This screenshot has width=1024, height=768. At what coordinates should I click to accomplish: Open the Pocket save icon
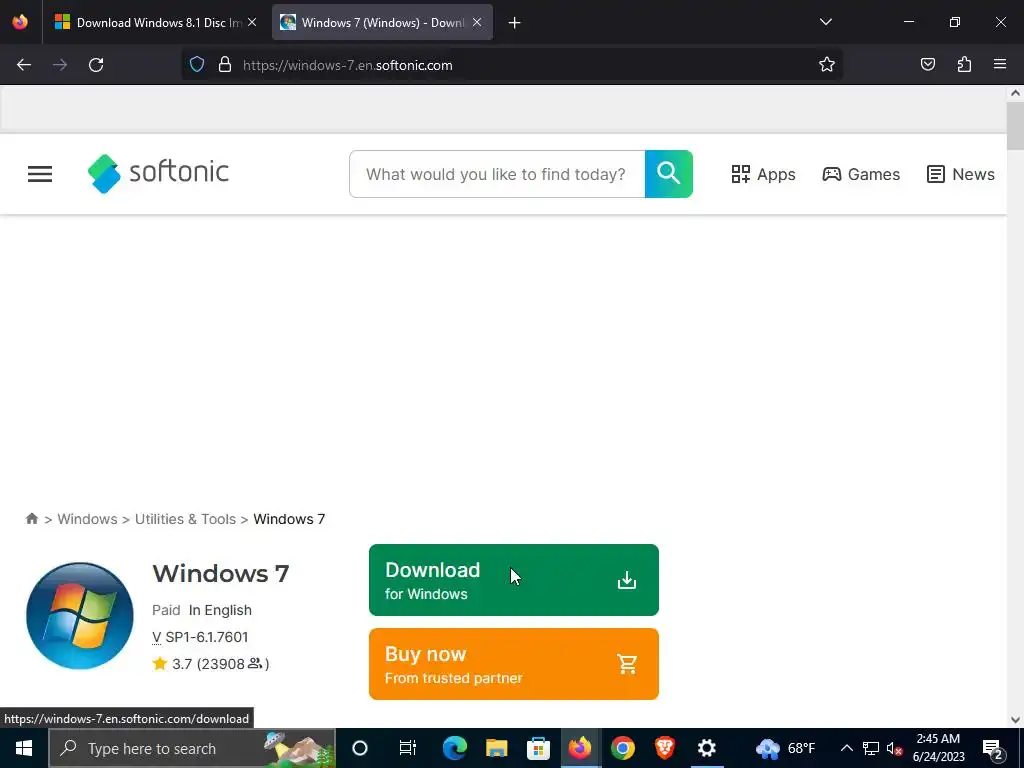928,65
